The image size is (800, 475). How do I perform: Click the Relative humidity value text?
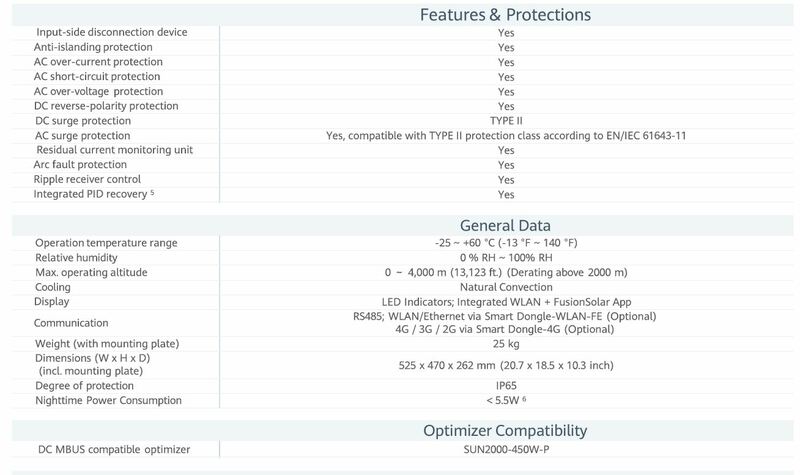click(x=505, y=258)
